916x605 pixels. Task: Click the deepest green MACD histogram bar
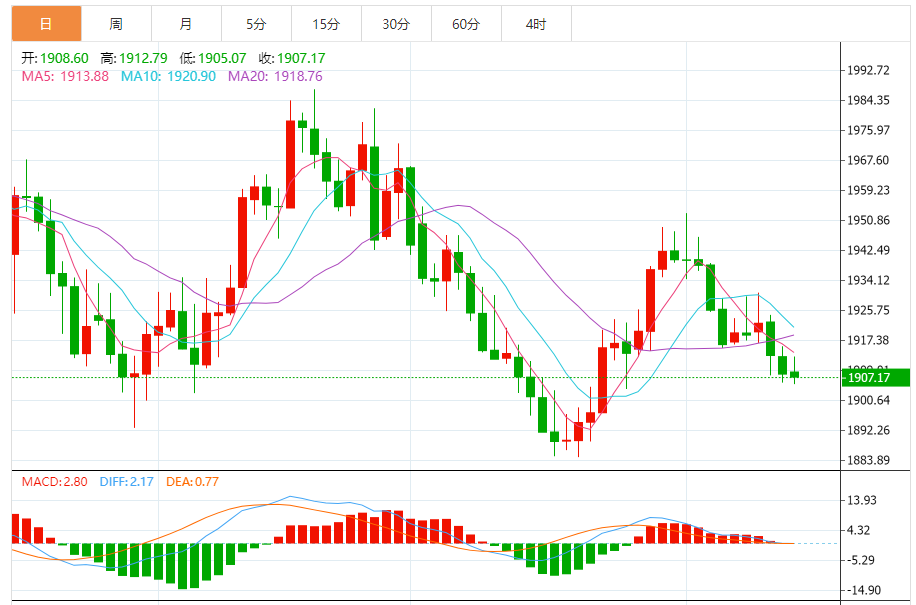tap(182, 566)
